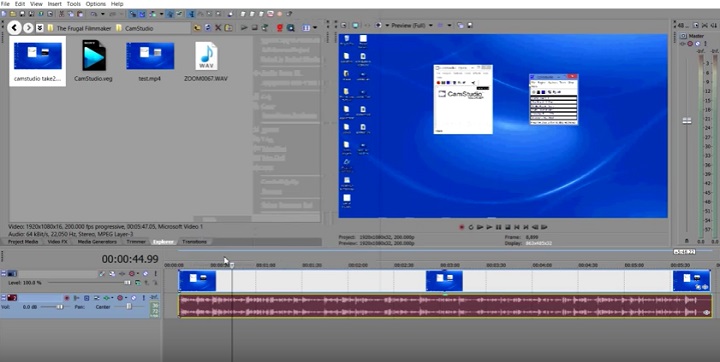720x362 pixels.
Task: Open the File menu
Action: (6, 4)
